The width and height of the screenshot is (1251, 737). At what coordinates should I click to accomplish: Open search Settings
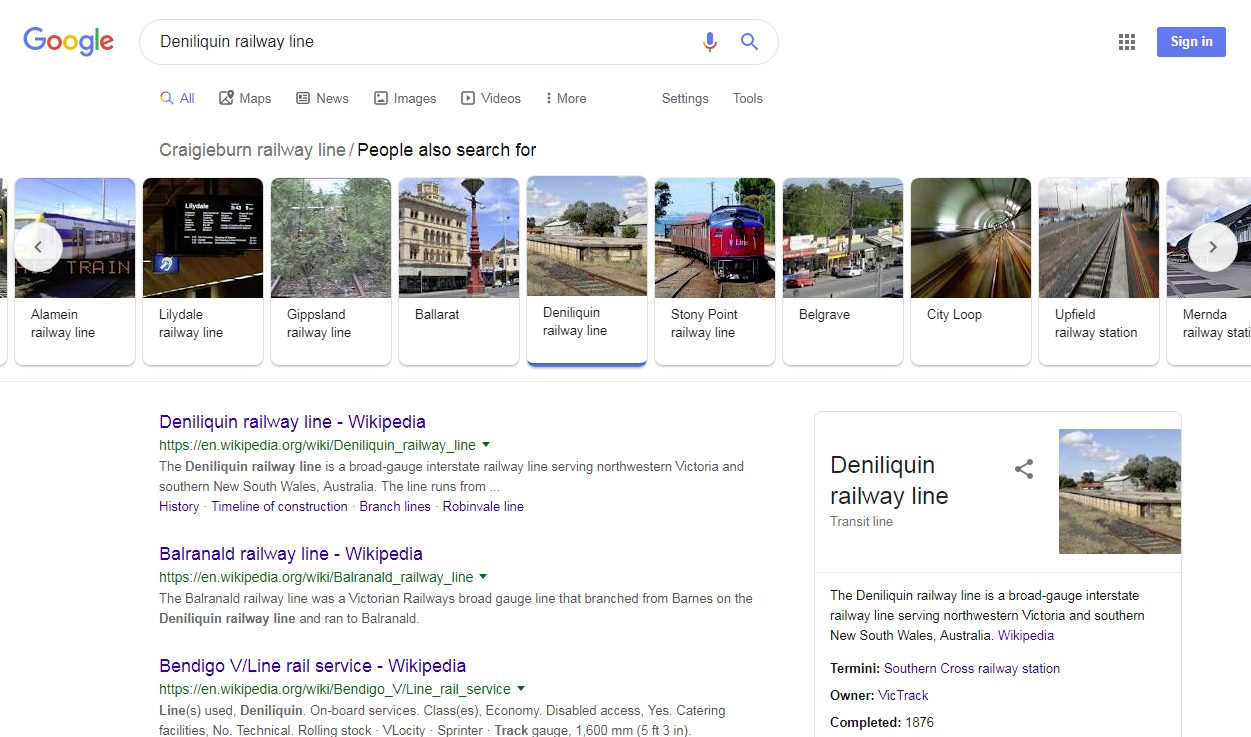point(685,98)
